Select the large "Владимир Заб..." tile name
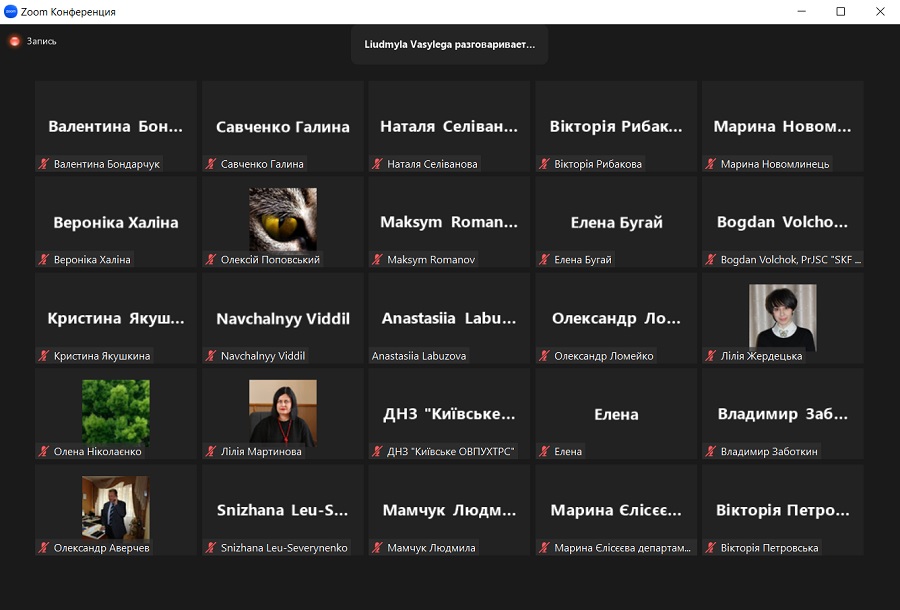Screen dimensions: 900x610 click(782, 414)
